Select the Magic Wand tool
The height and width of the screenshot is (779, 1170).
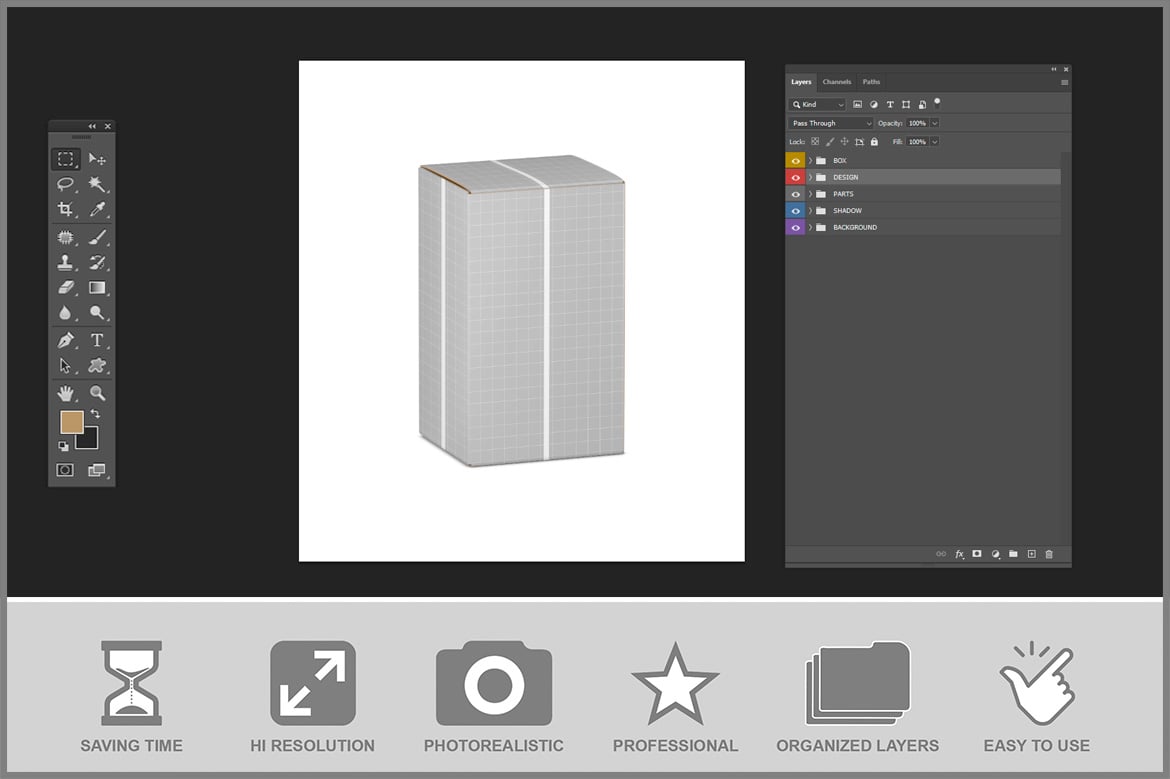click(x=97, y=184)
